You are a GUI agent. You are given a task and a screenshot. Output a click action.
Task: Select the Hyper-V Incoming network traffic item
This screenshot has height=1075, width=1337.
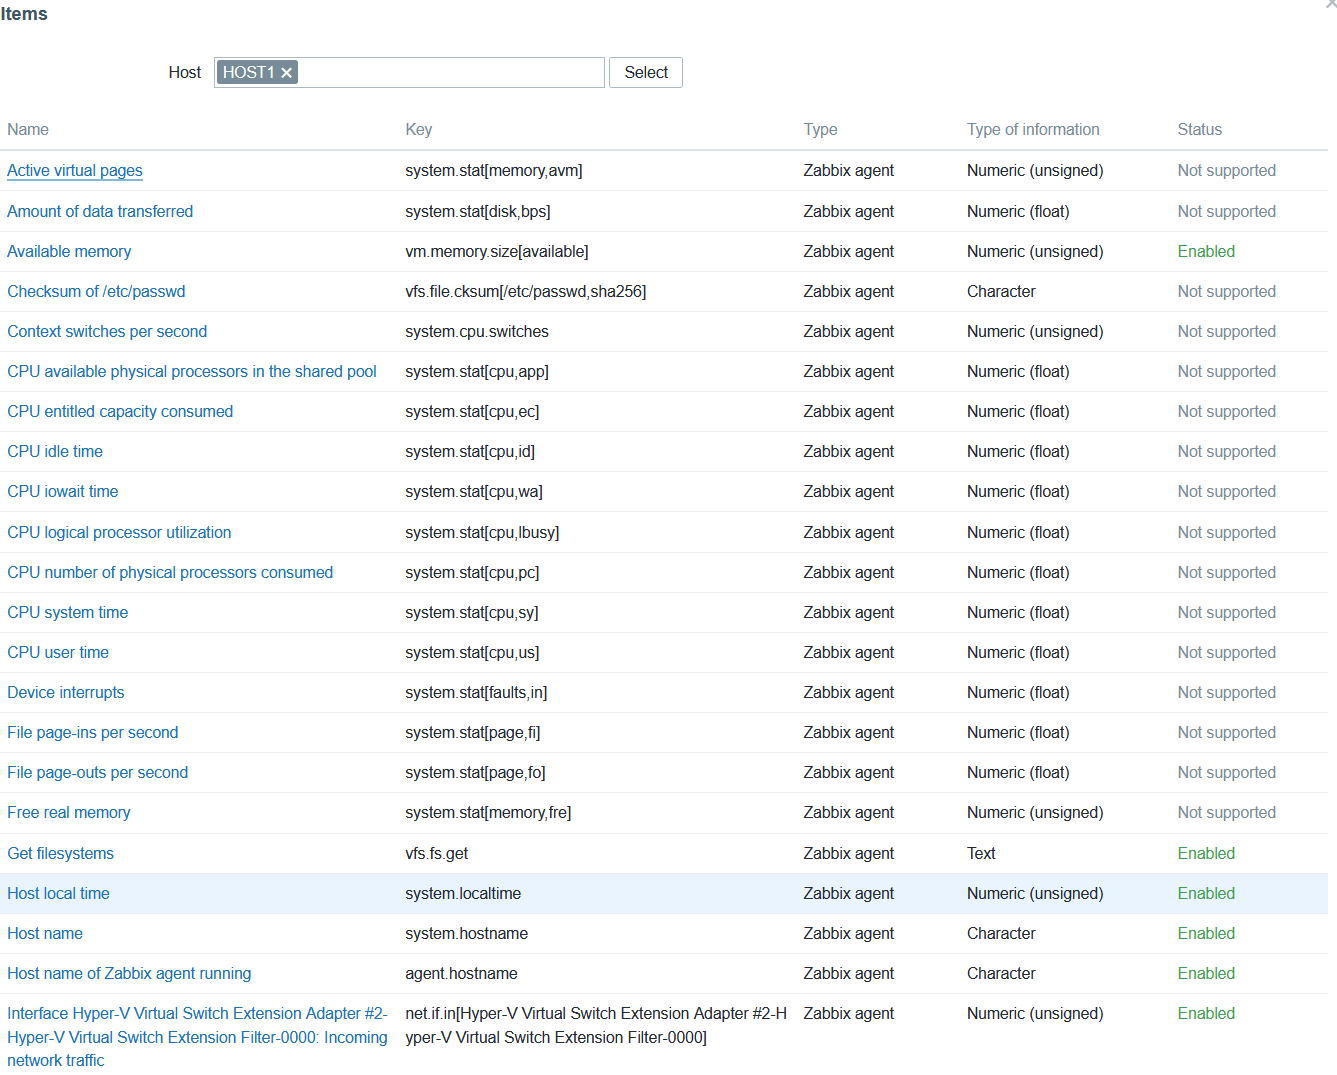pyautogui.click(x=197, y=1037)
